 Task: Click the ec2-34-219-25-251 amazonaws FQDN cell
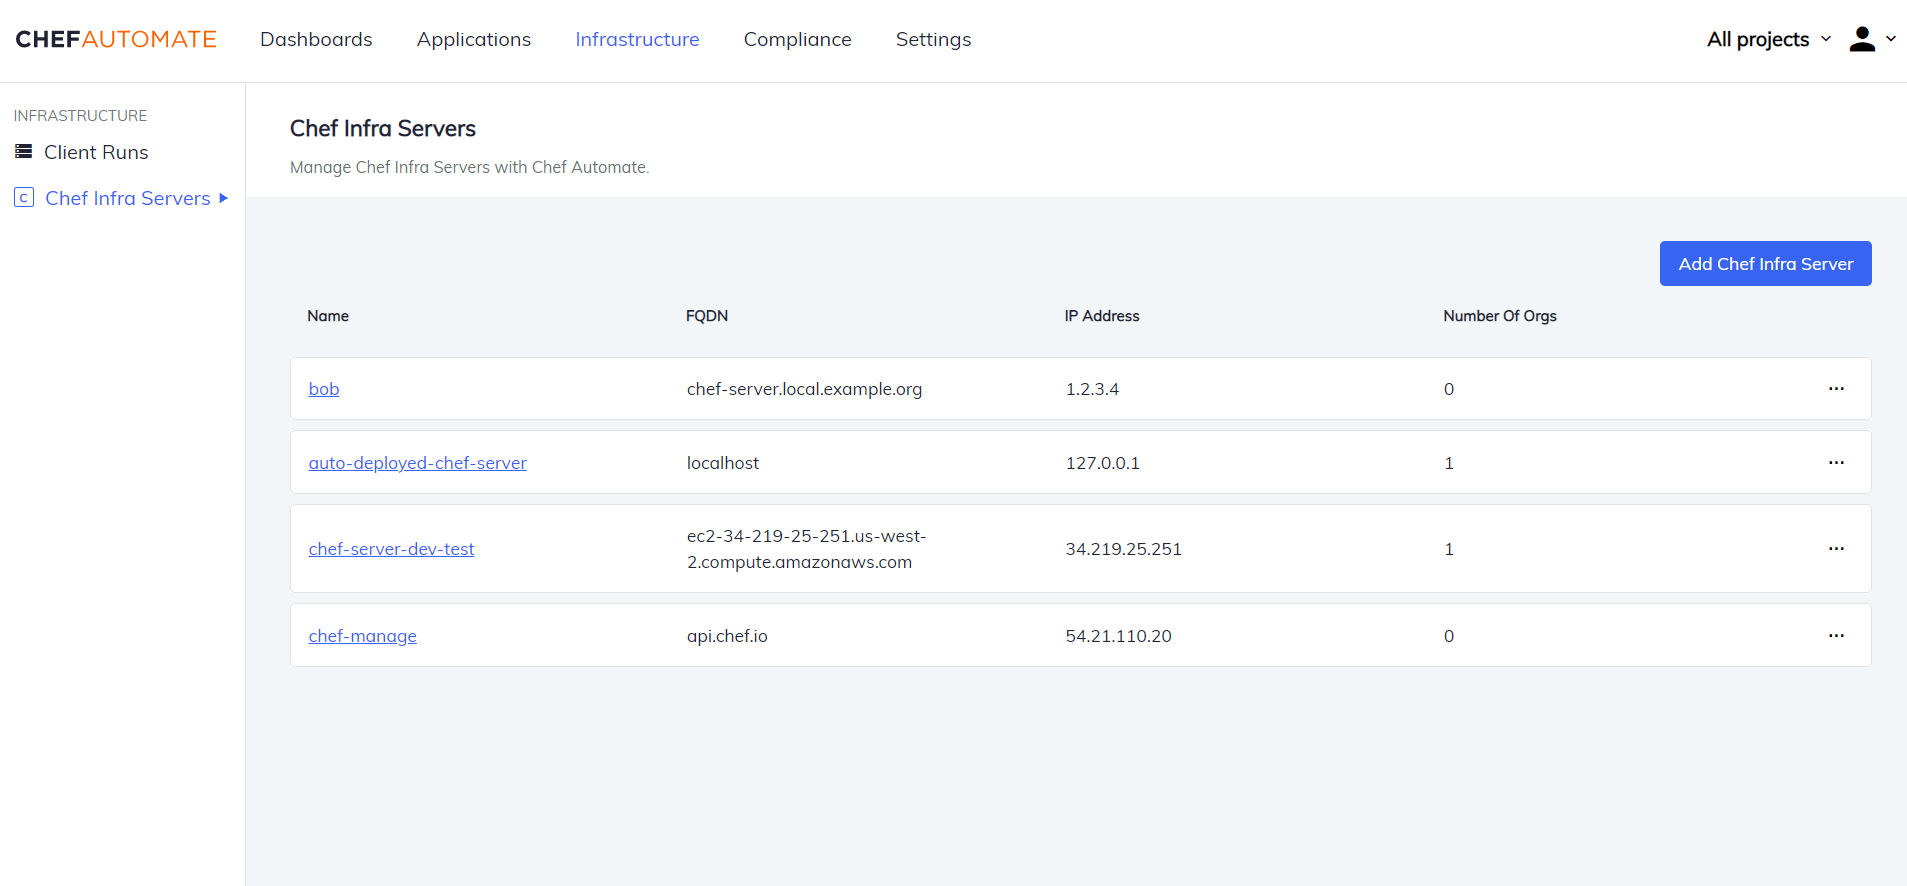click(806, 549)
